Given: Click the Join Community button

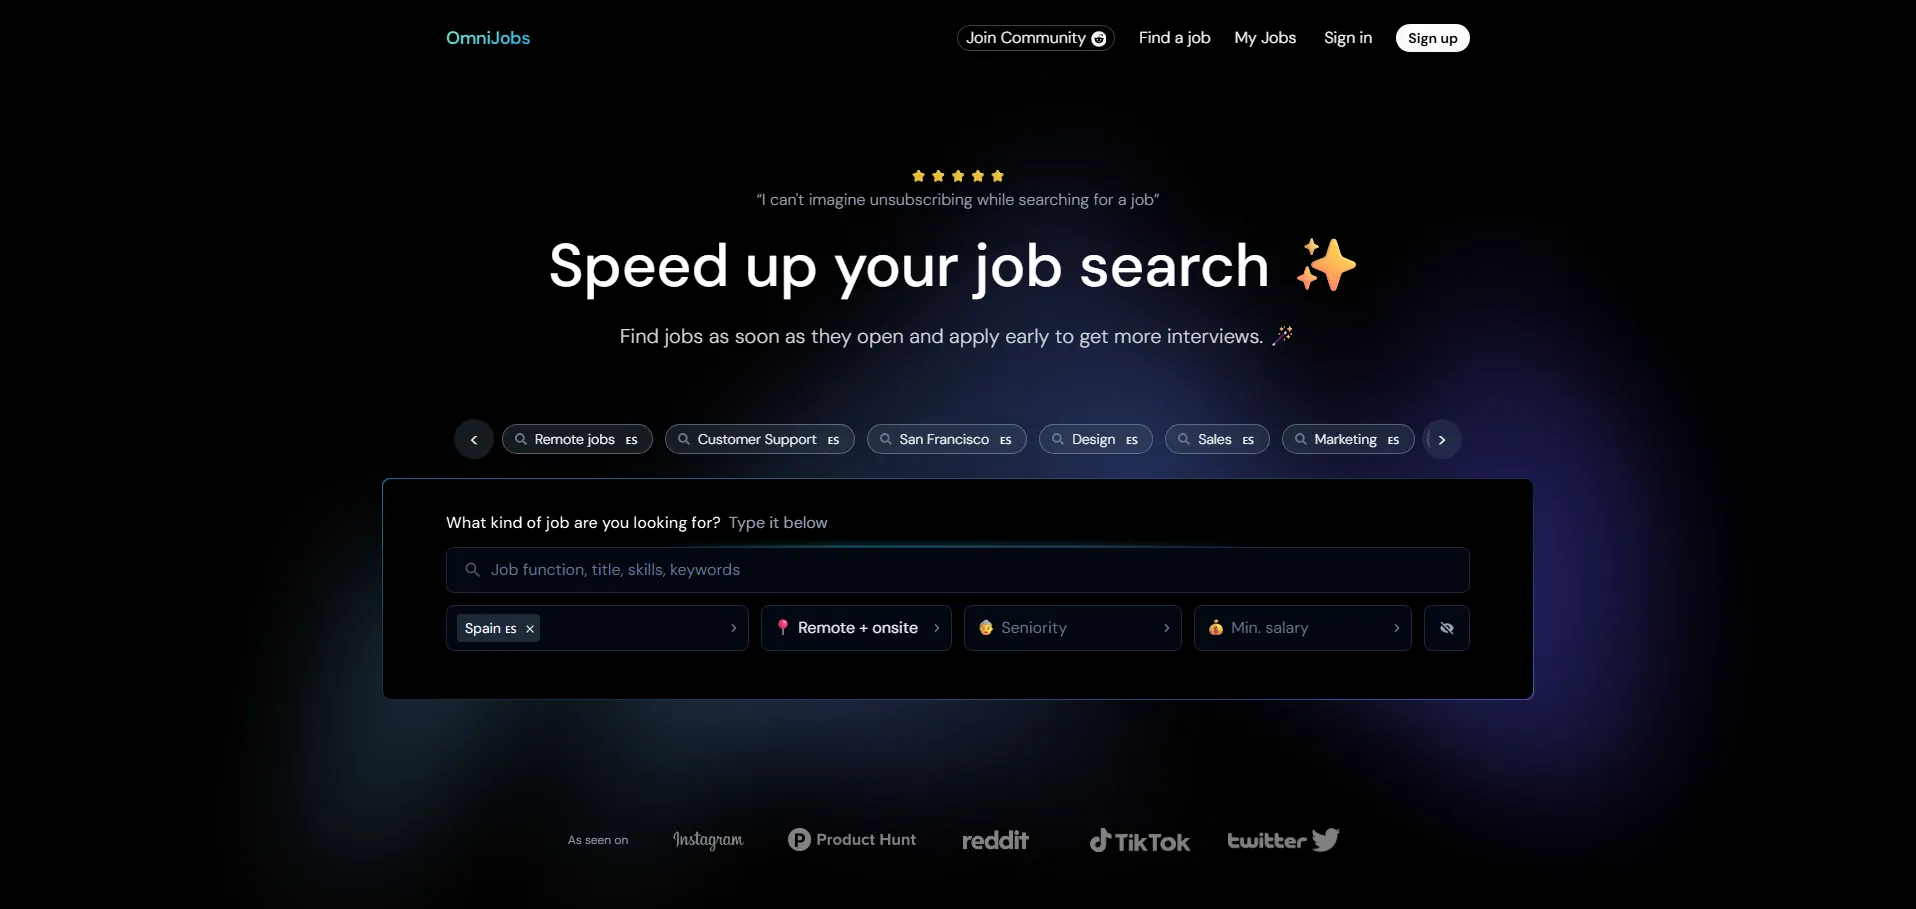Looking at the screenshot, I should (1035, 38).
